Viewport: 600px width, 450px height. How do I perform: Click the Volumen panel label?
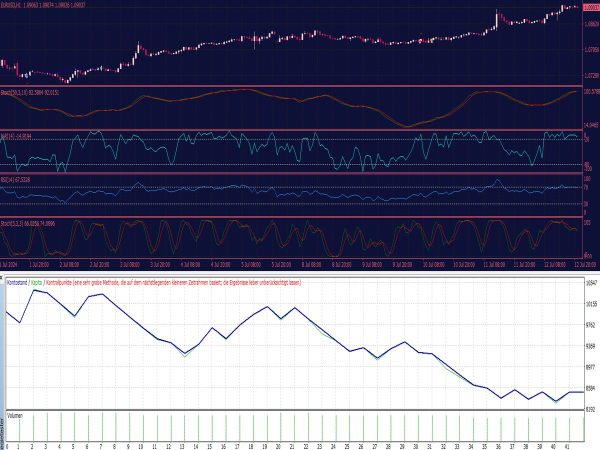[x=15, y=416]
